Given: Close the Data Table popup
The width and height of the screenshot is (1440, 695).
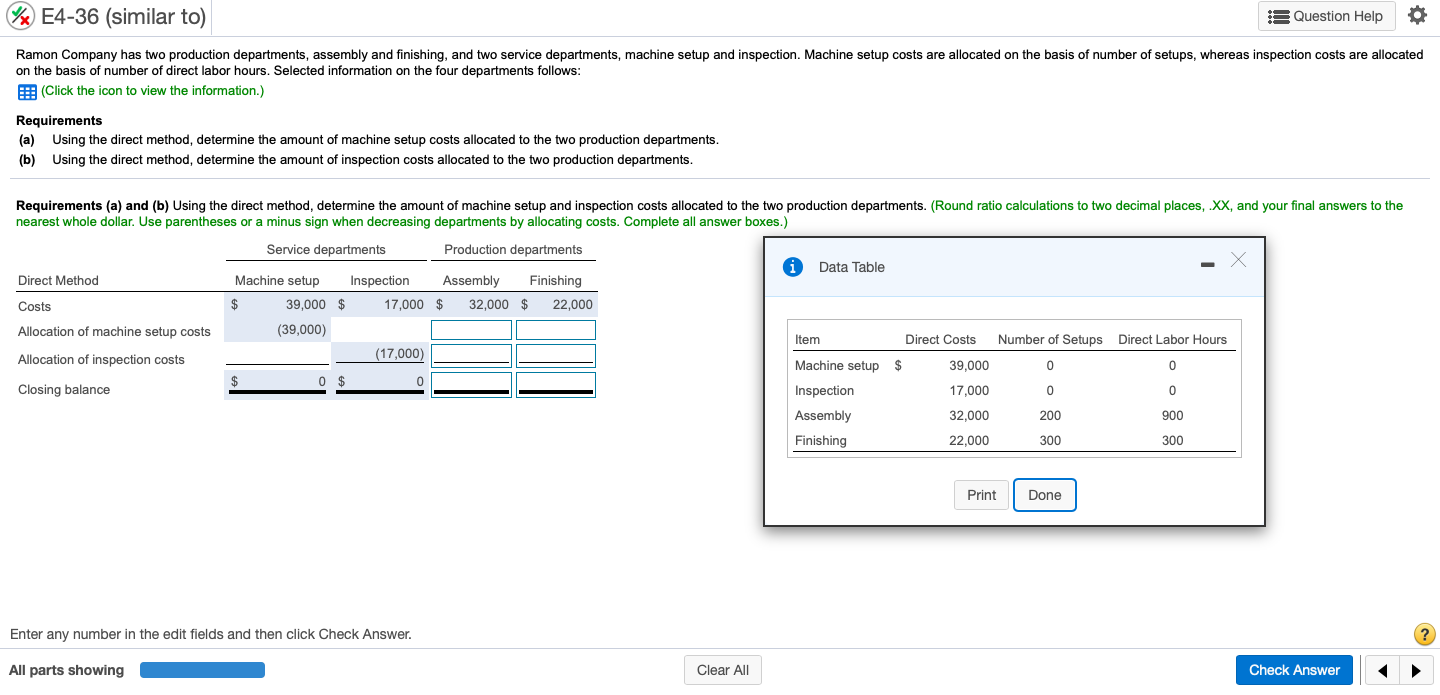Looking at the screenshot, I should tap(1239, 260).
